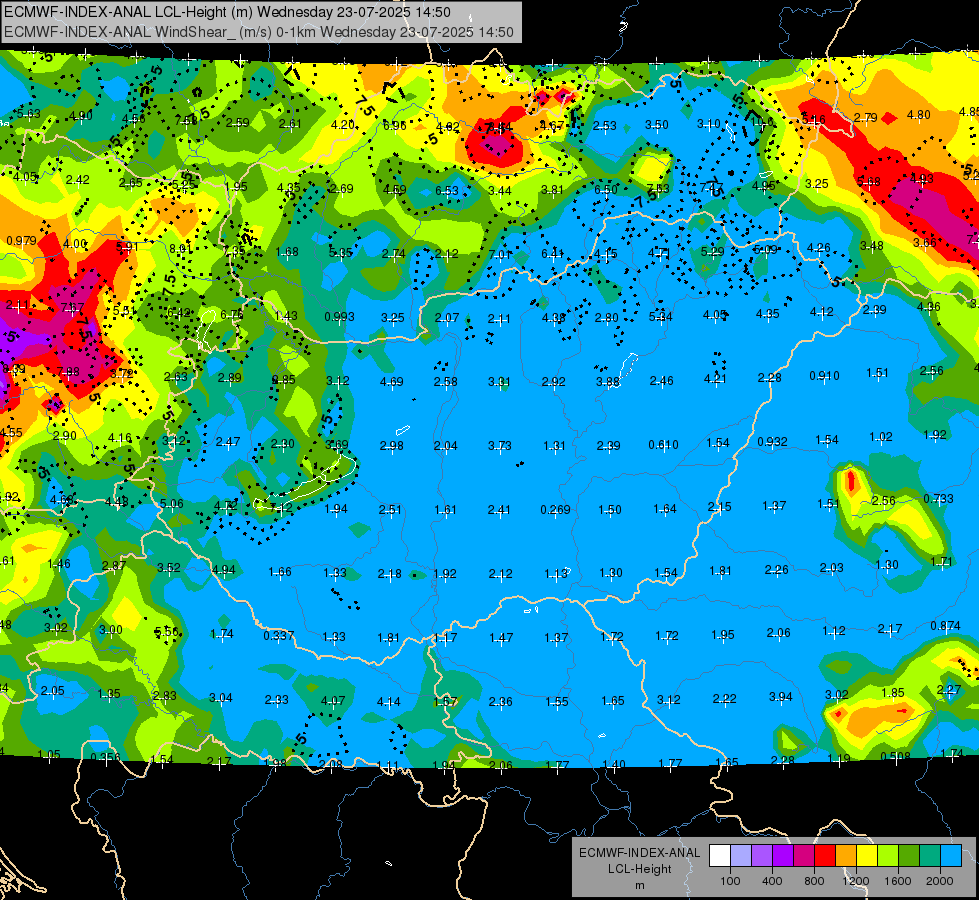Viewport: 979px width, 900px height.
Task: Click the wind shear value 2.51
Action: point(390,510)
